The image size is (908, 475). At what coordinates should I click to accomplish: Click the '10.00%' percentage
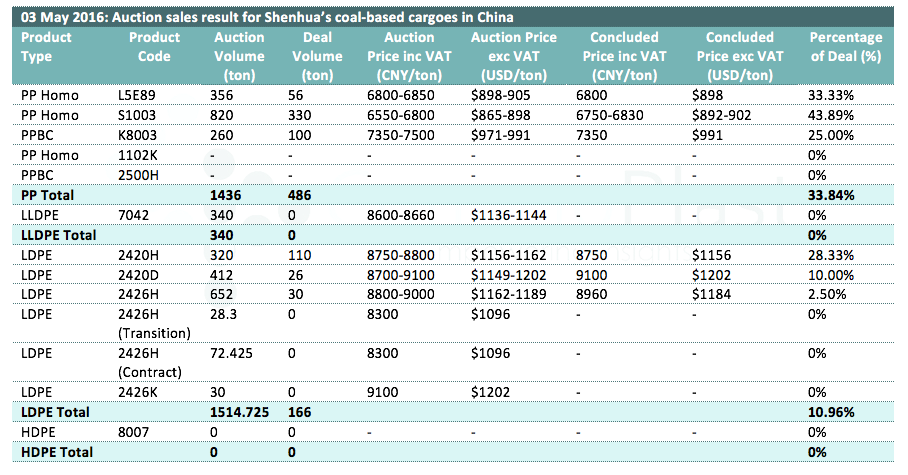[831, 275]
